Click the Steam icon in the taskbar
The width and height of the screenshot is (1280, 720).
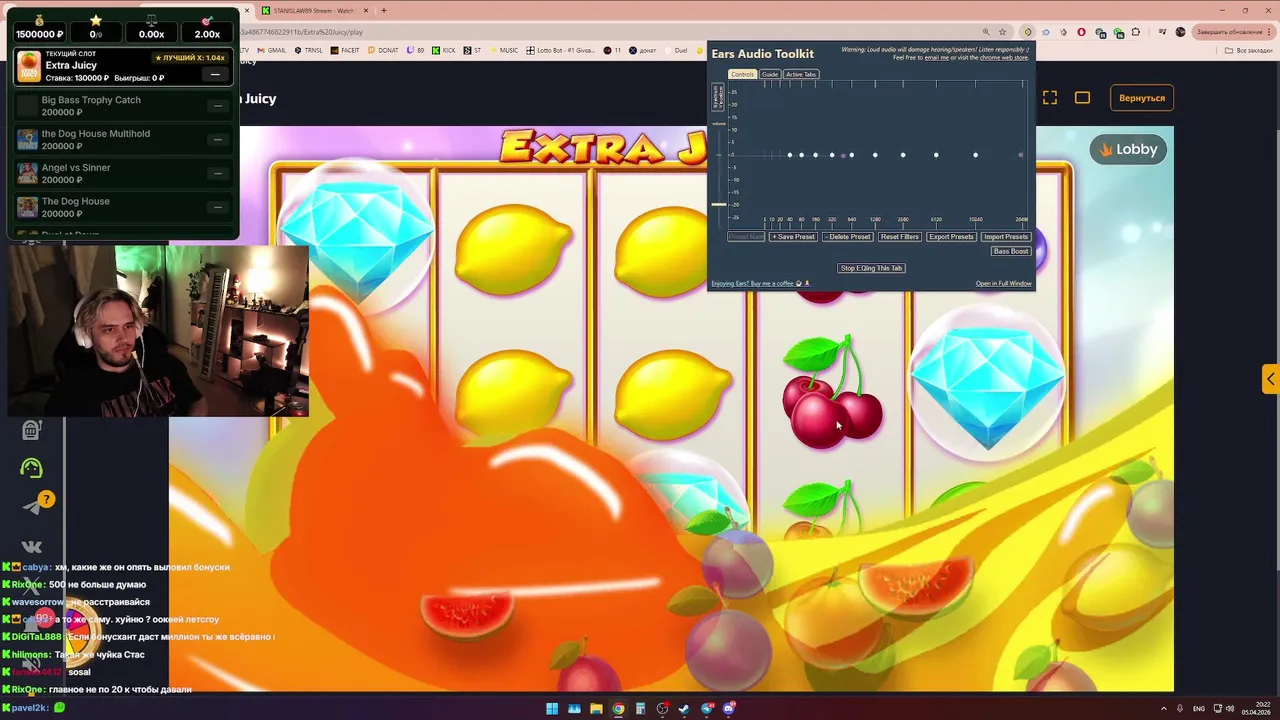pos(685,709)
